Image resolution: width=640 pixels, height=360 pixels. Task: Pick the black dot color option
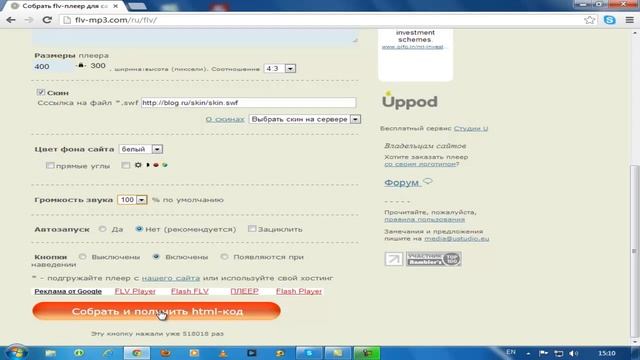(148, 165)
